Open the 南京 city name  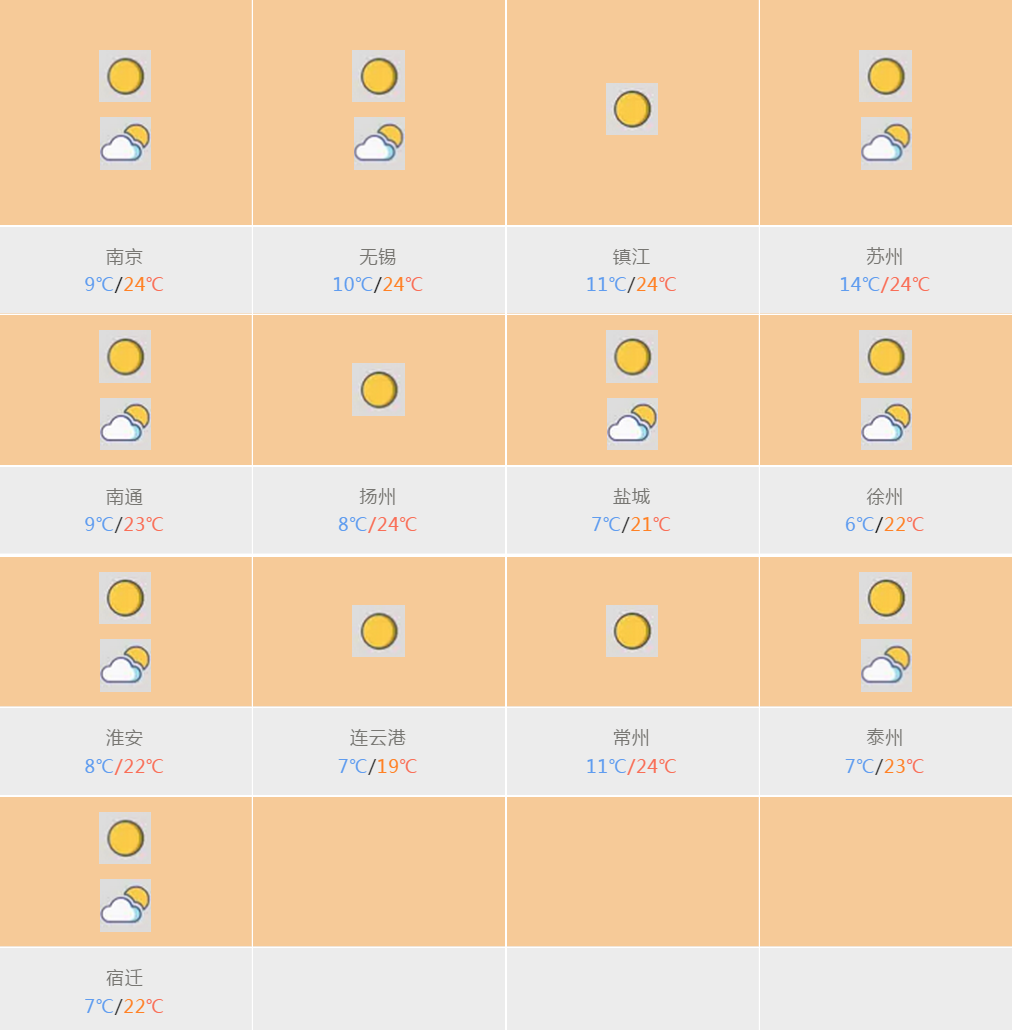click(x=124, y=257)
